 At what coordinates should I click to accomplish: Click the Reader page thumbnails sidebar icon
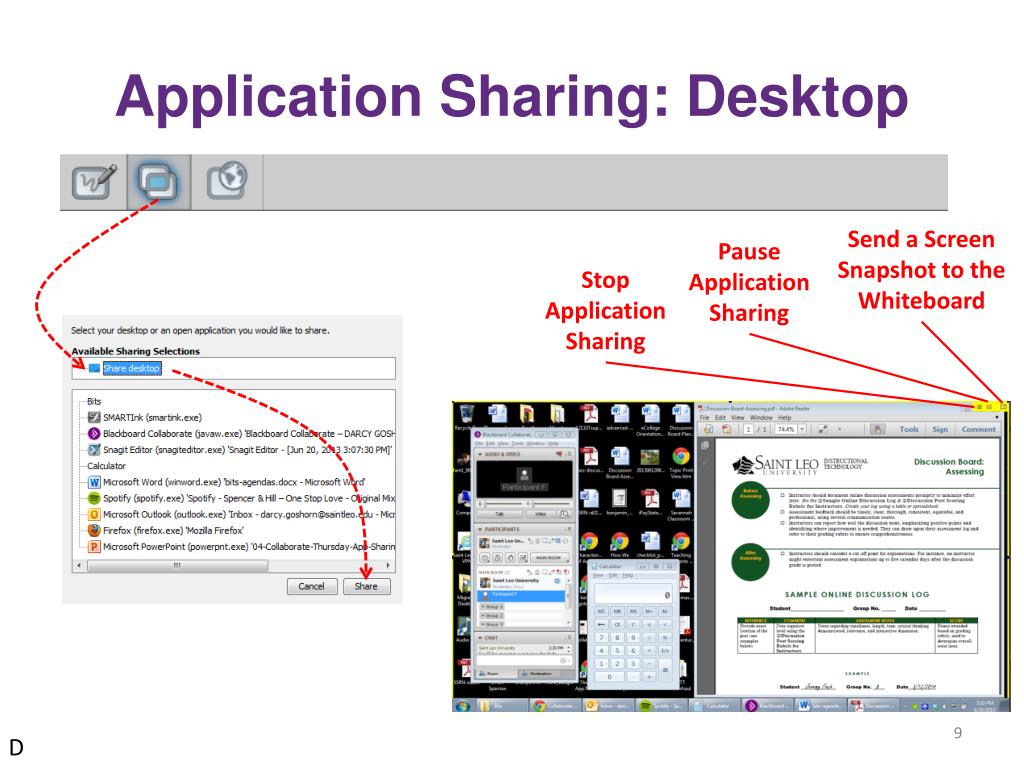click(705, 445)
